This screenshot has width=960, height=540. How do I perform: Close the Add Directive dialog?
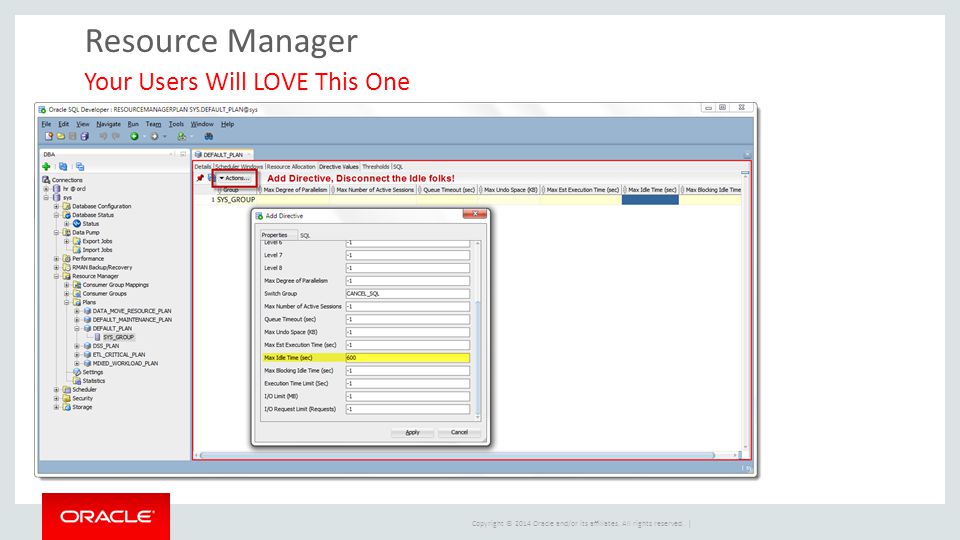coord(474,214)
